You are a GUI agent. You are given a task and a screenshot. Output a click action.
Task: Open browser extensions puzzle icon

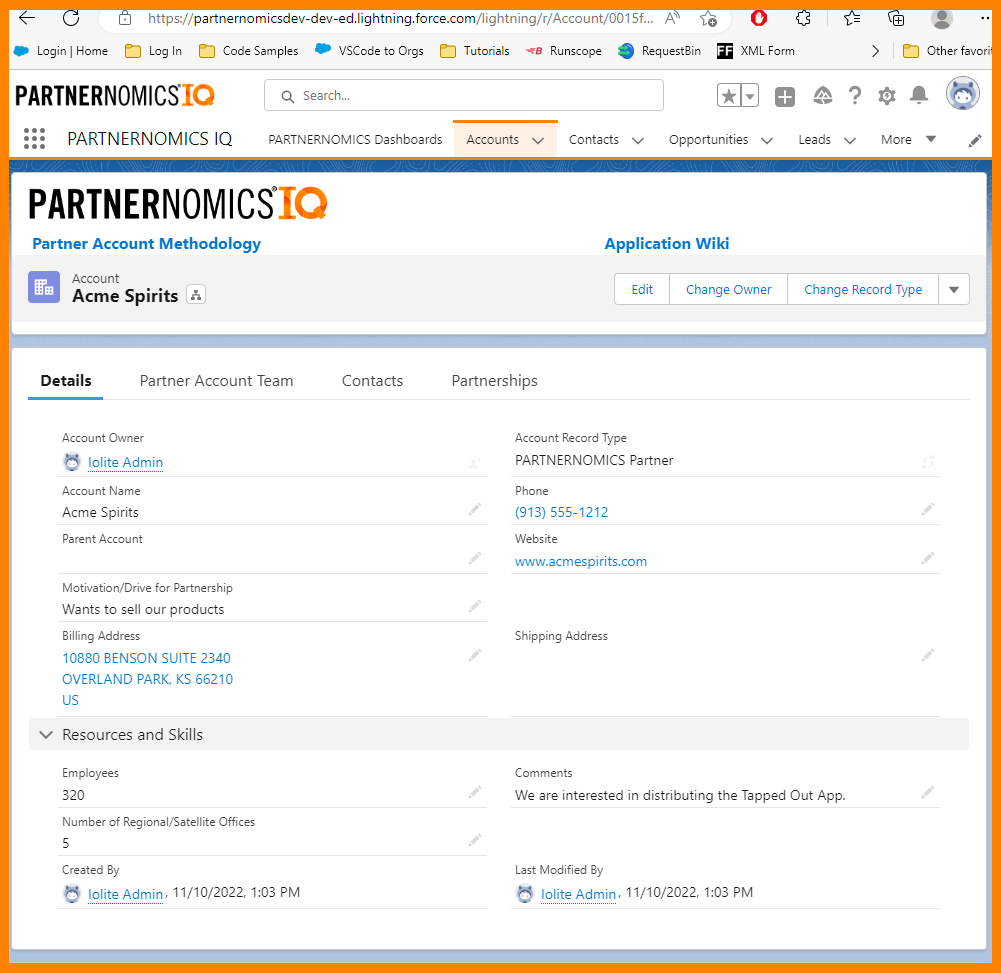tap(803, 18)
